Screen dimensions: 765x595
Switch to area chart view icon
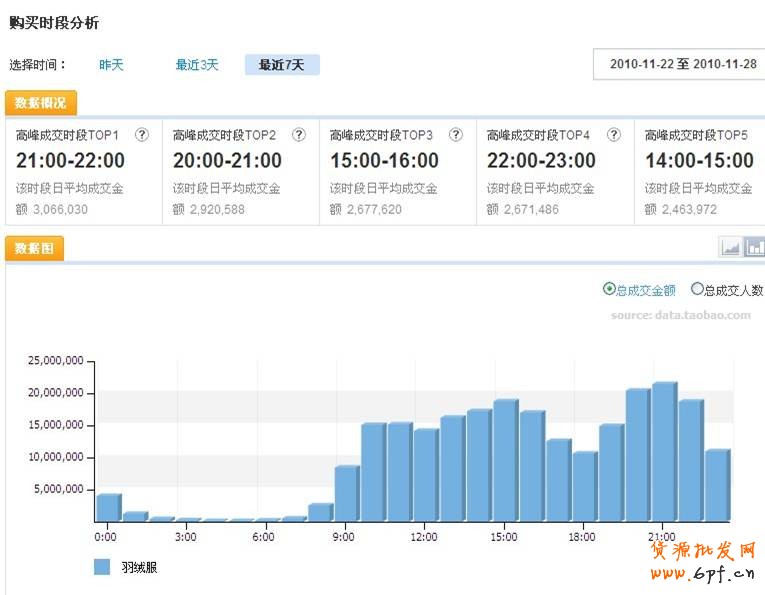click(731, 247)
